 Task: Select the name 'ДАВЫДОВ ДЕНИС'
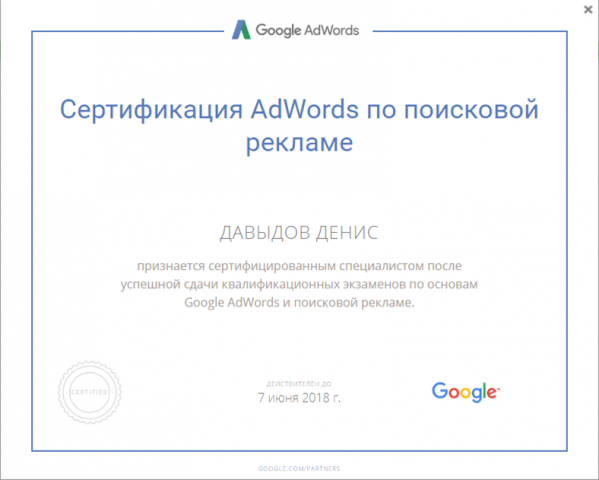pyautogui.click(x=299, y=233)
